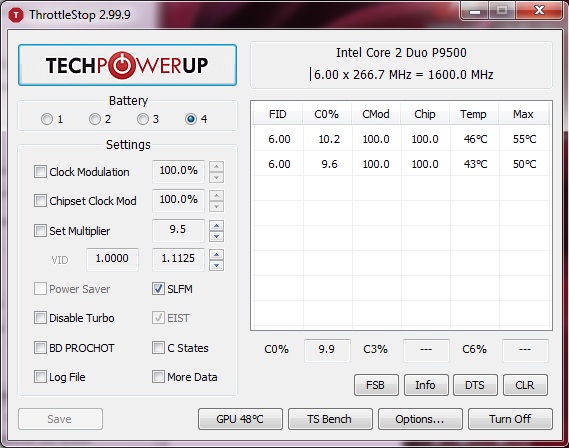The image size is (569, 448).
Task: Decrease Set Multiplier with down arrow
Action: pos(217,237)
